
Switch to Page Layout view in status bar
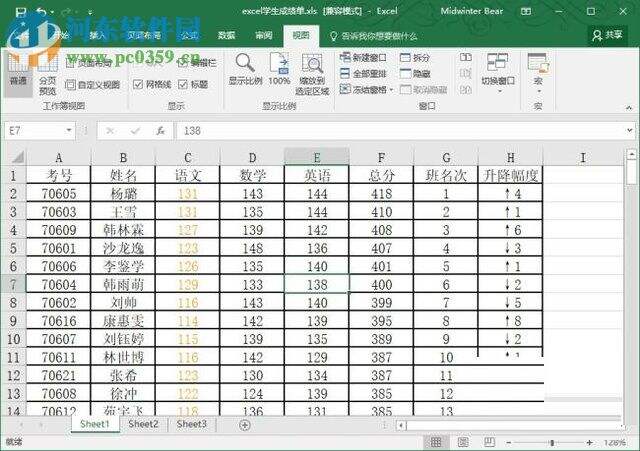(x=463, y=442)
